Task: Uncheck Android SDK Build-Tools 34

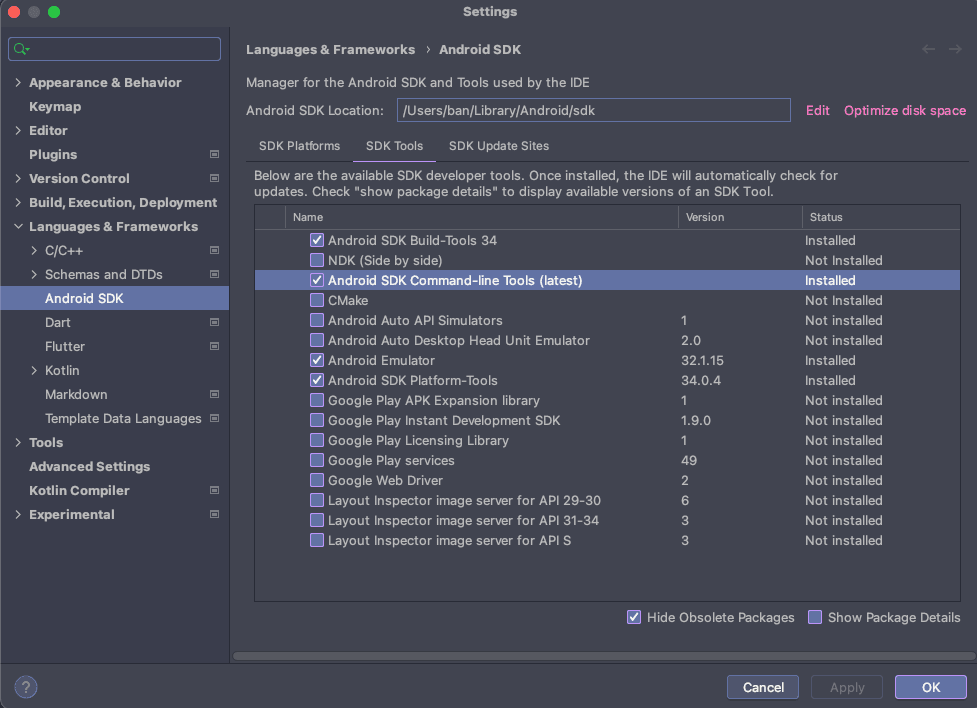Action: (317, 240)
